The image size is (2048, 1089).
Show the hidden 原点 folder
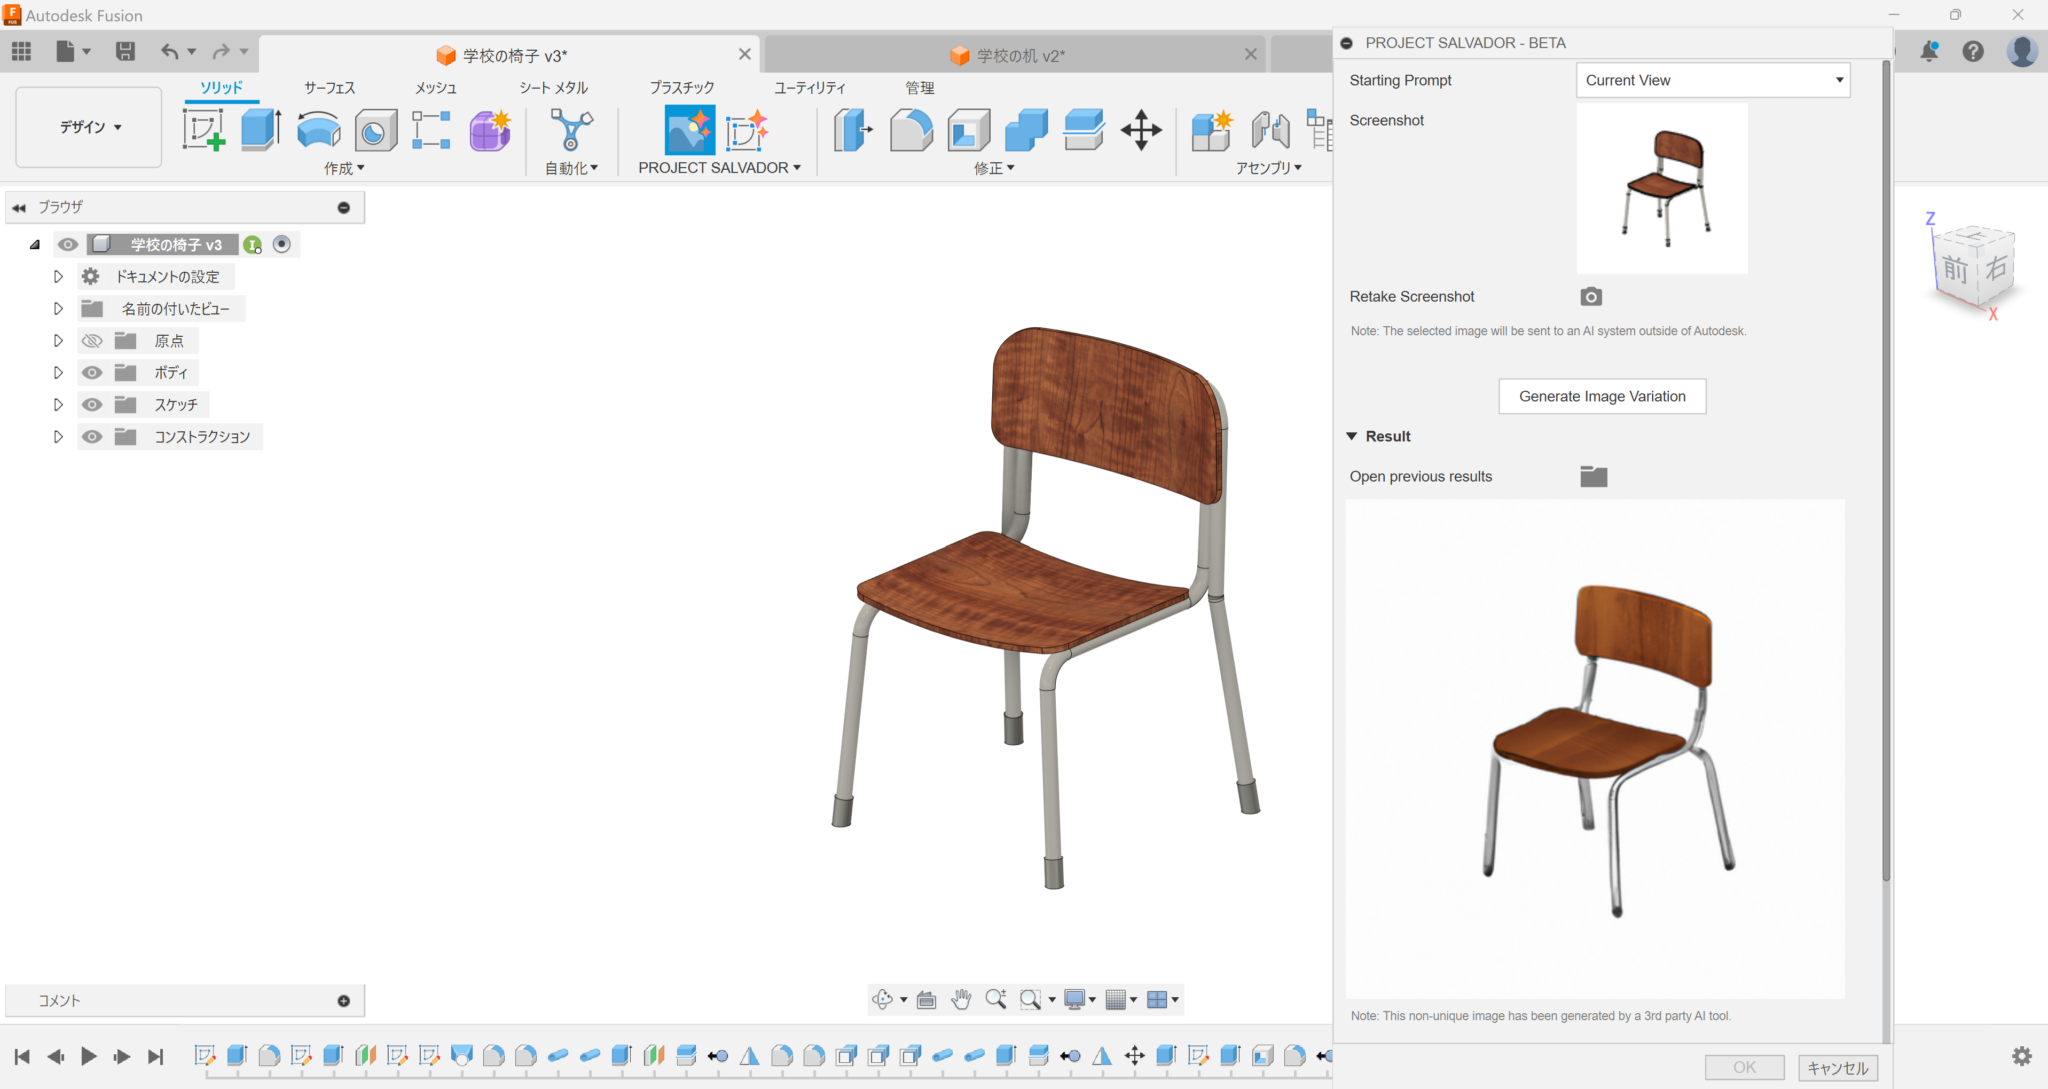(92, 340)
